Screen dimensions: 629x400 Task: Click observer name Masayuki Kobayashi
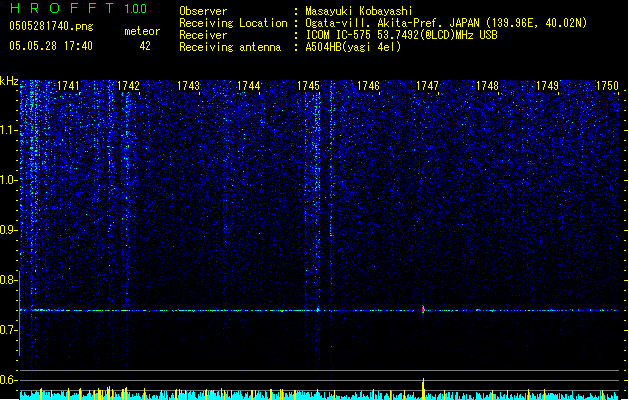click(x=359, y=11)
